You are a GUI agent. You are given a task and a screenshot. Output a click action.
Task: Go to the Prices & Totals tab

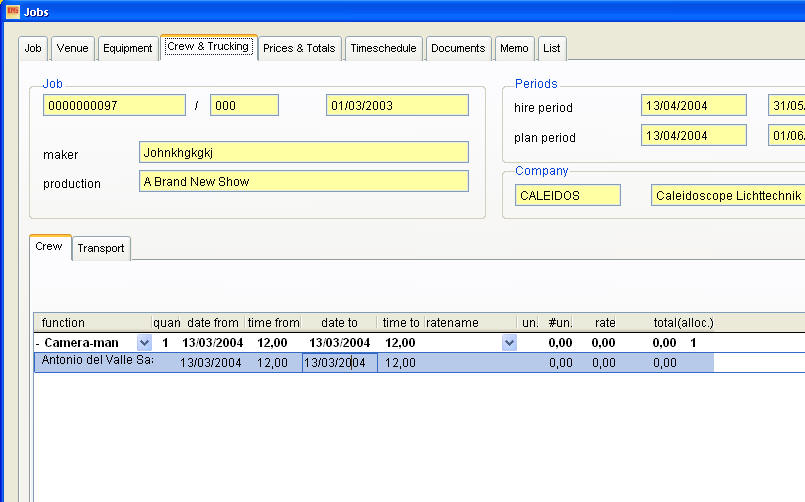click(299, 48)
